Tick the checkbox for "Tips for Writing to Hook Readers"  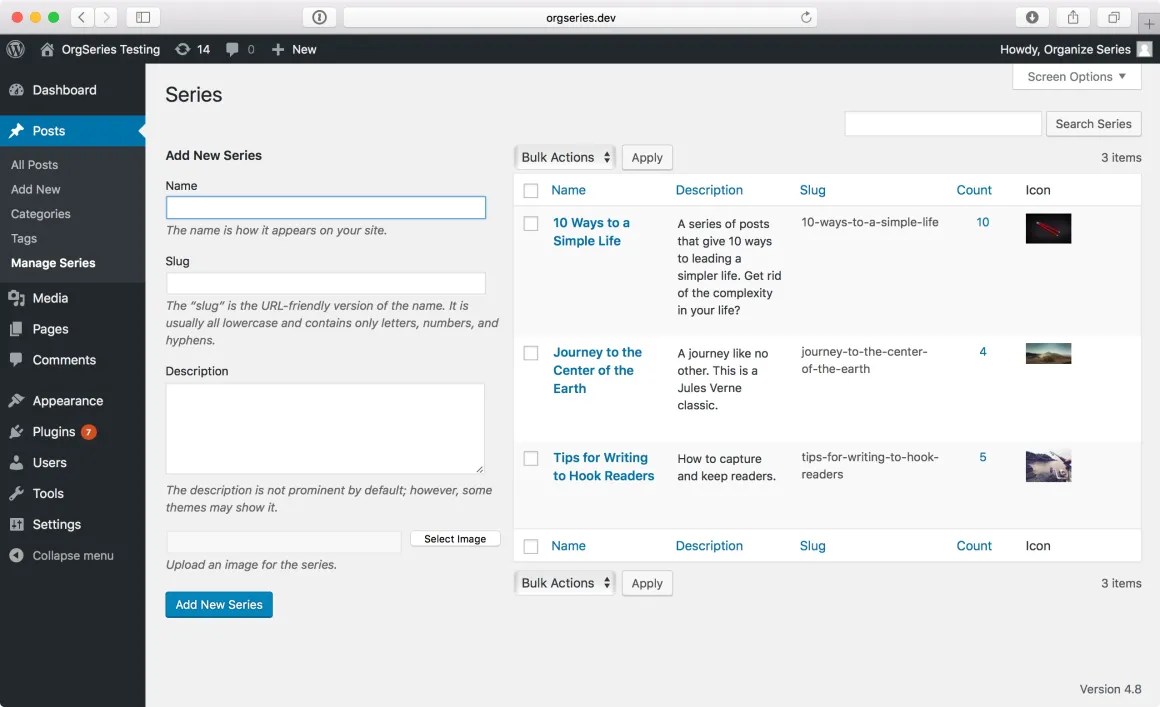point(530,458)
